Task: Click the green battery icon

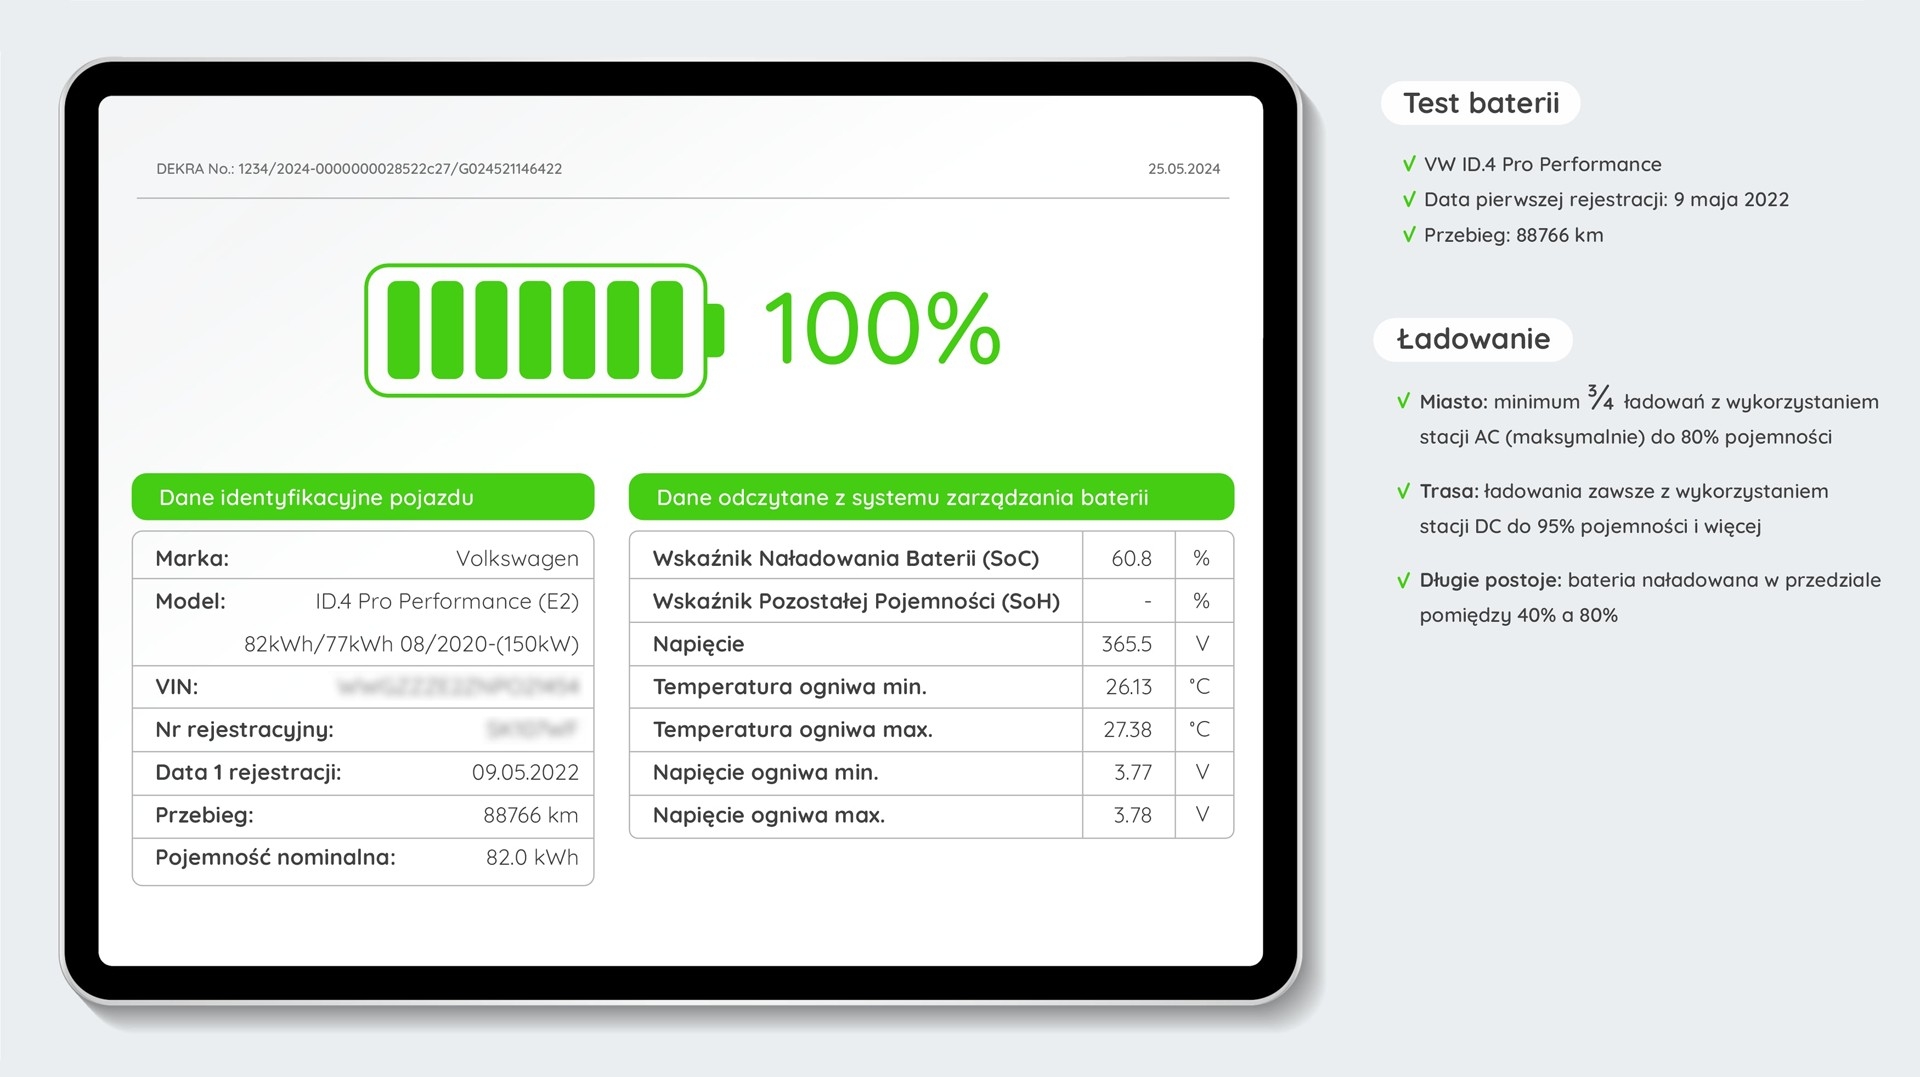Action: click(544, 330)
